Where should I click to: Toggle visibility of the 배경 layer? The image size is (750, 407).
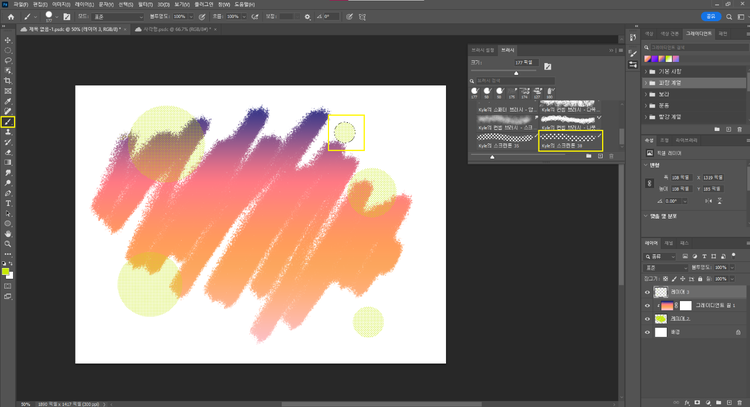click(647, 331)
